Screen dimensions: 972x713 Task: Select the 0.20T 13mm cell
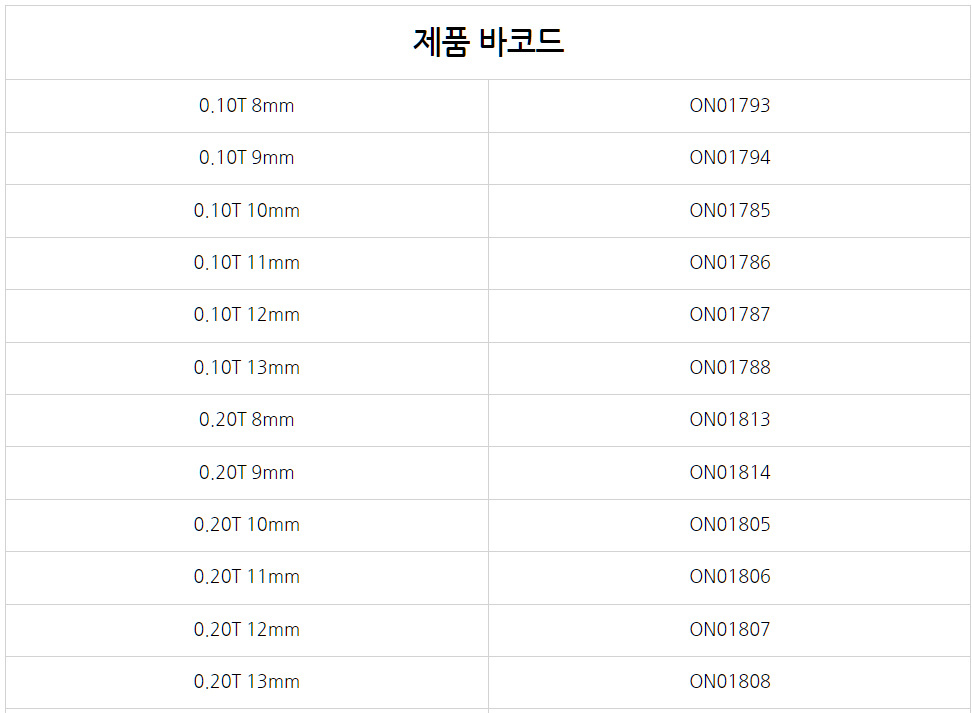click(x=247, y=682)
